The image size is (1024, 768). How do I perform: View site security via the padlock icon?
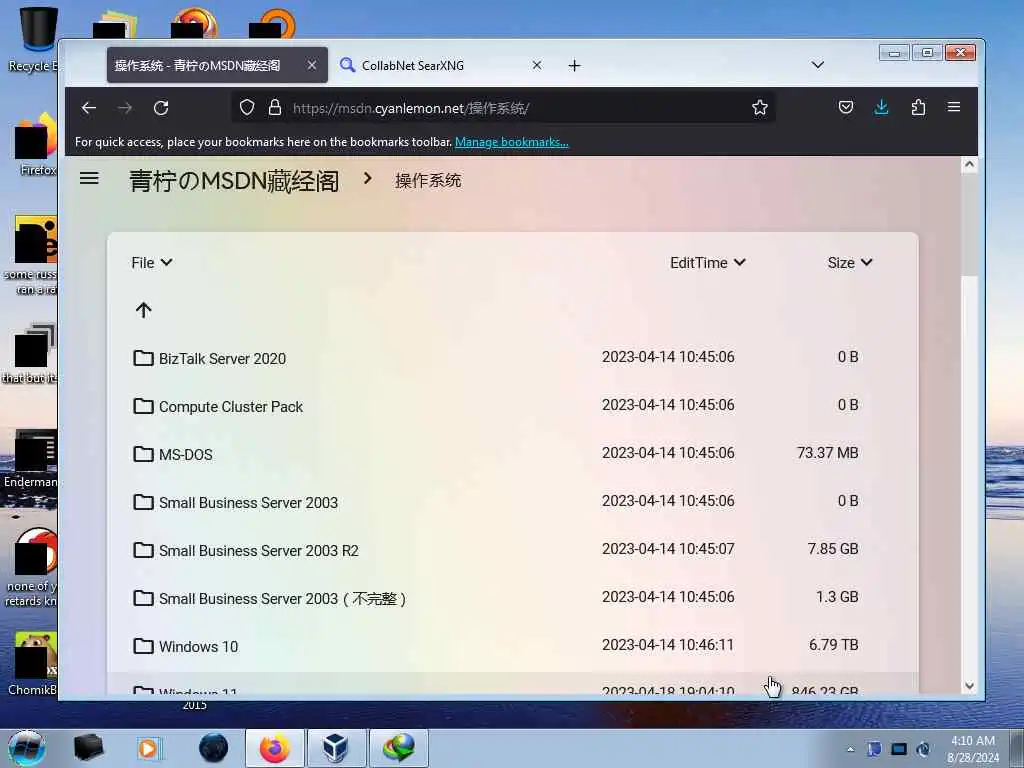coord(275,108)
